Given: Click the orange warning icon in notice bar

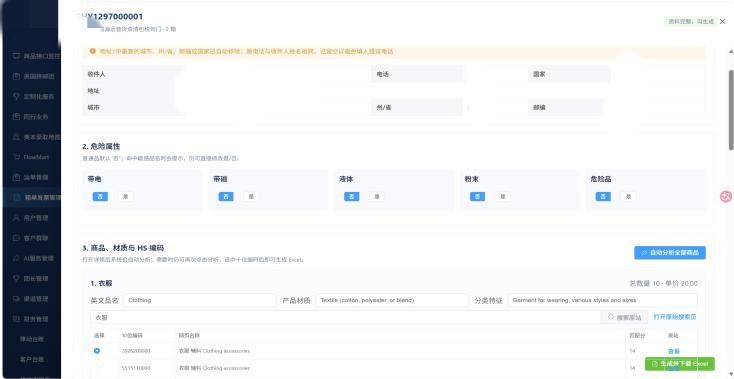Looking at the screenshot, I should (x=93, y=51).
